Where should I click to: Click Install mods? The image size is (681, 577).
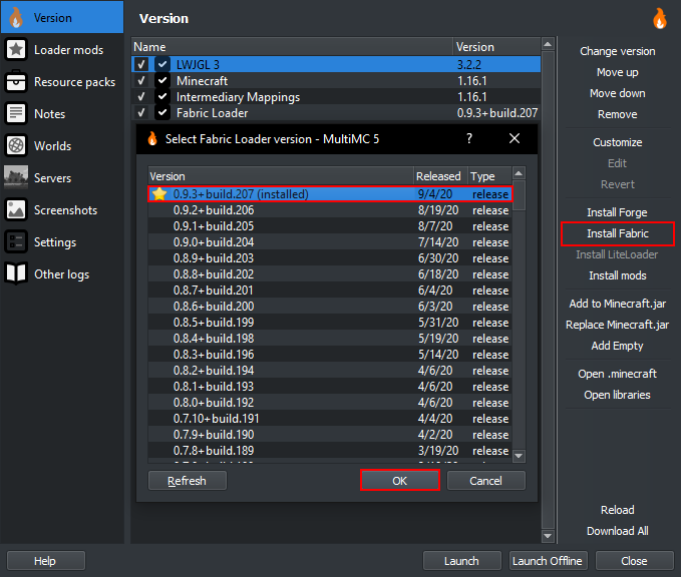tap(618, 276)
